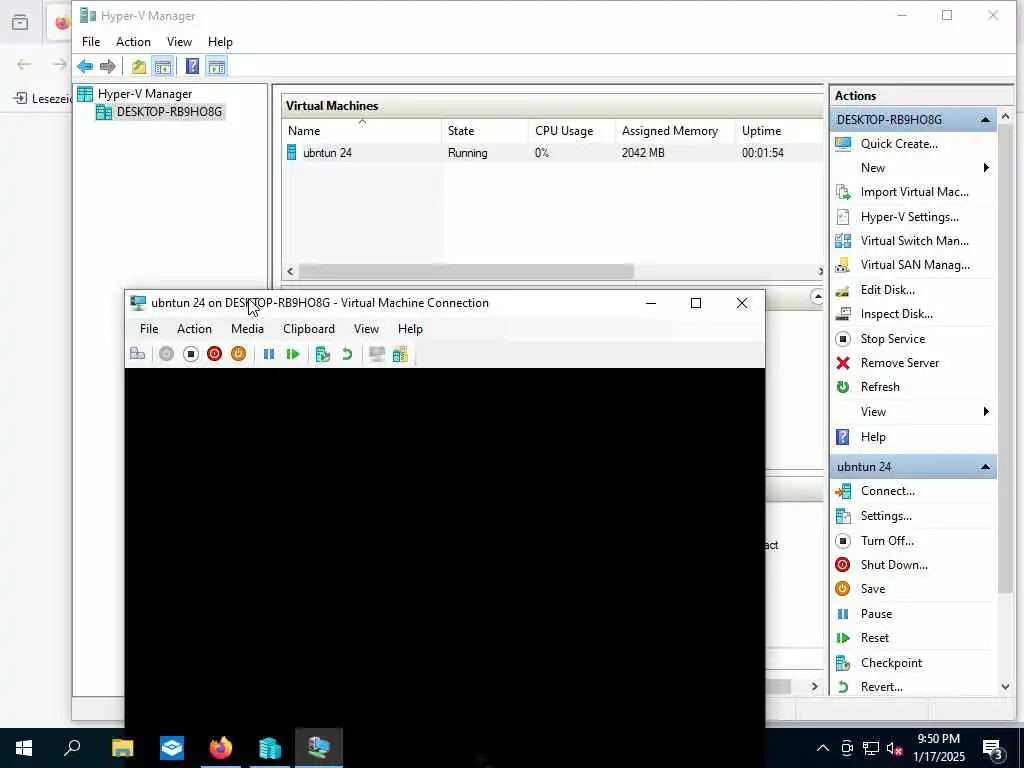The height and width of the screenshot is (768, 1024).
Task: Click collapse chevron on Checkpoints panel header
Action: tap(816, 297)
